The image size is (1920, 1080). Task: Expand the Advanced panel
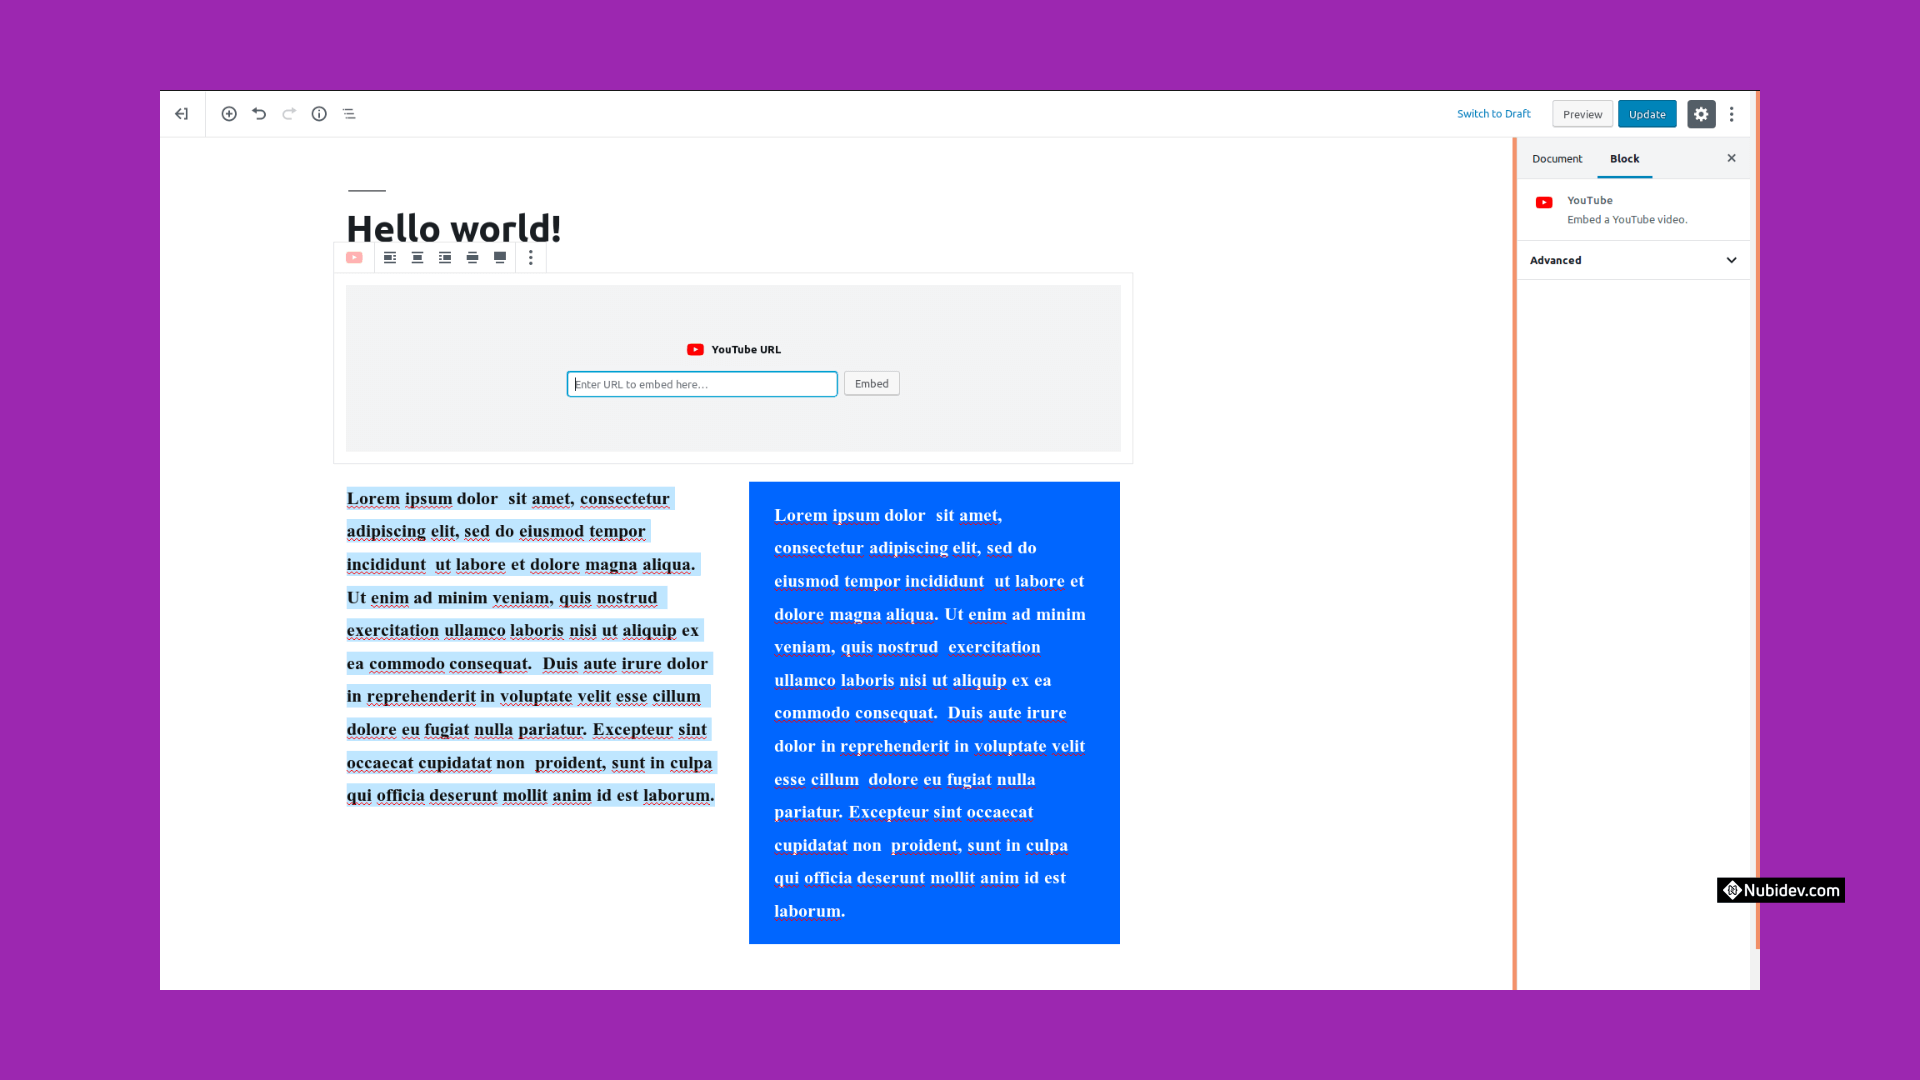coord(1633,260)
